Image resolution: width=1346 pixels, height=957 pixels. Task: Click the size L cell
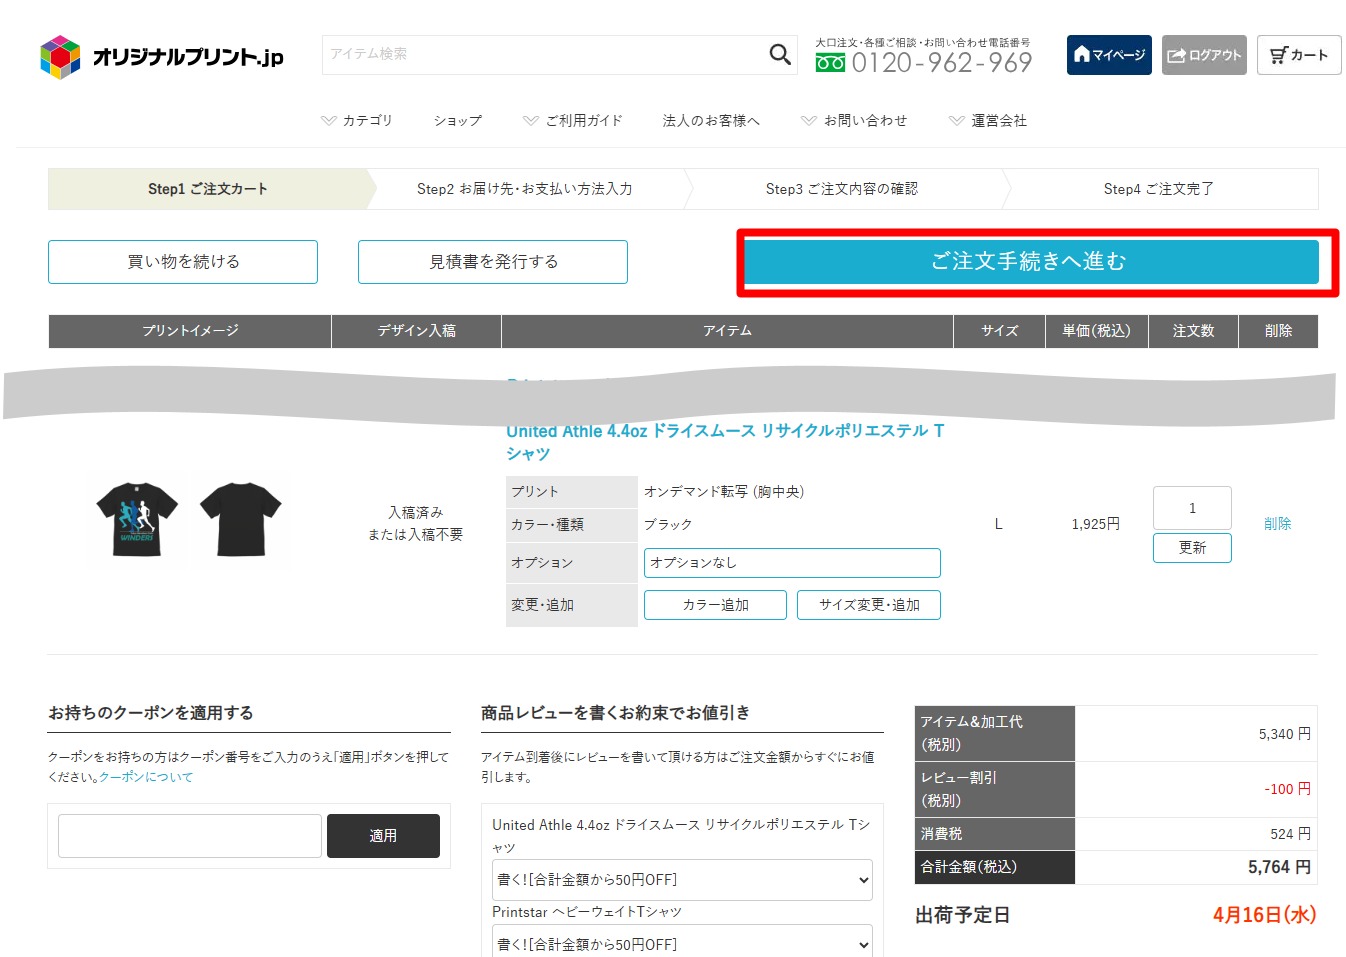click(998, 524)
